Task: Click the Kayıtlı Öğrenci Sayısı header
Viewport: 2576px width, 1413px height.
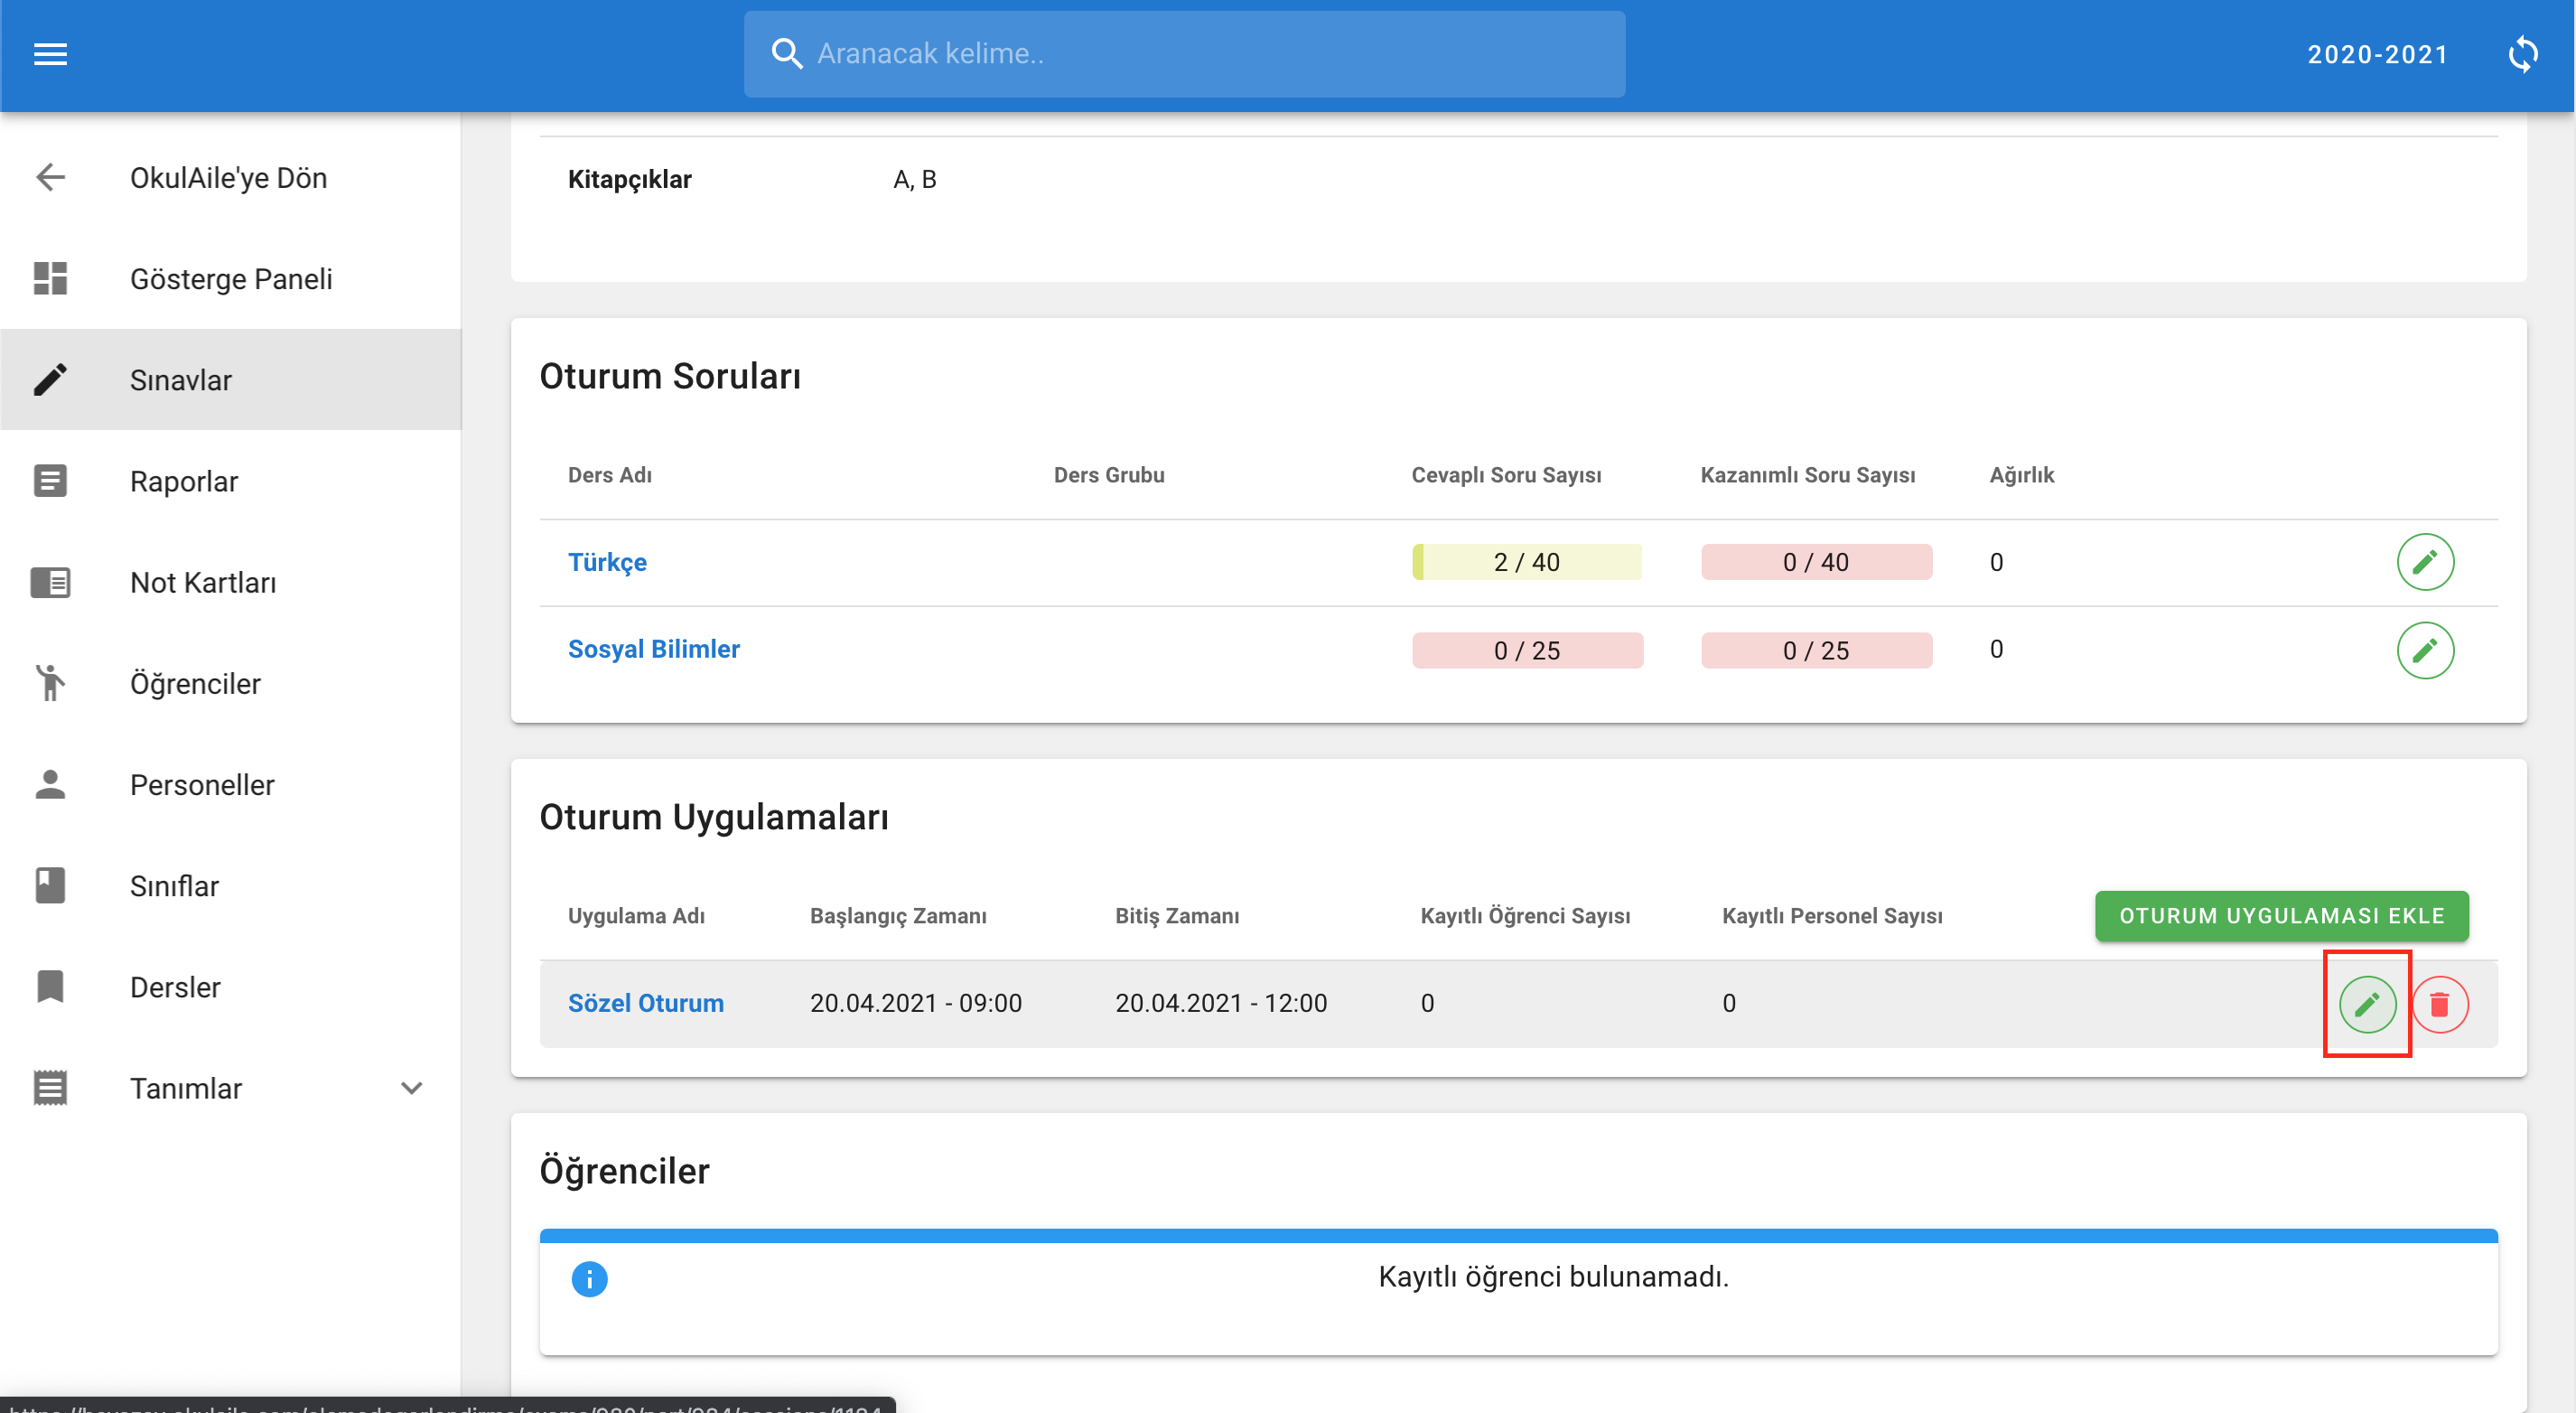Action: tap(1525, 916)
